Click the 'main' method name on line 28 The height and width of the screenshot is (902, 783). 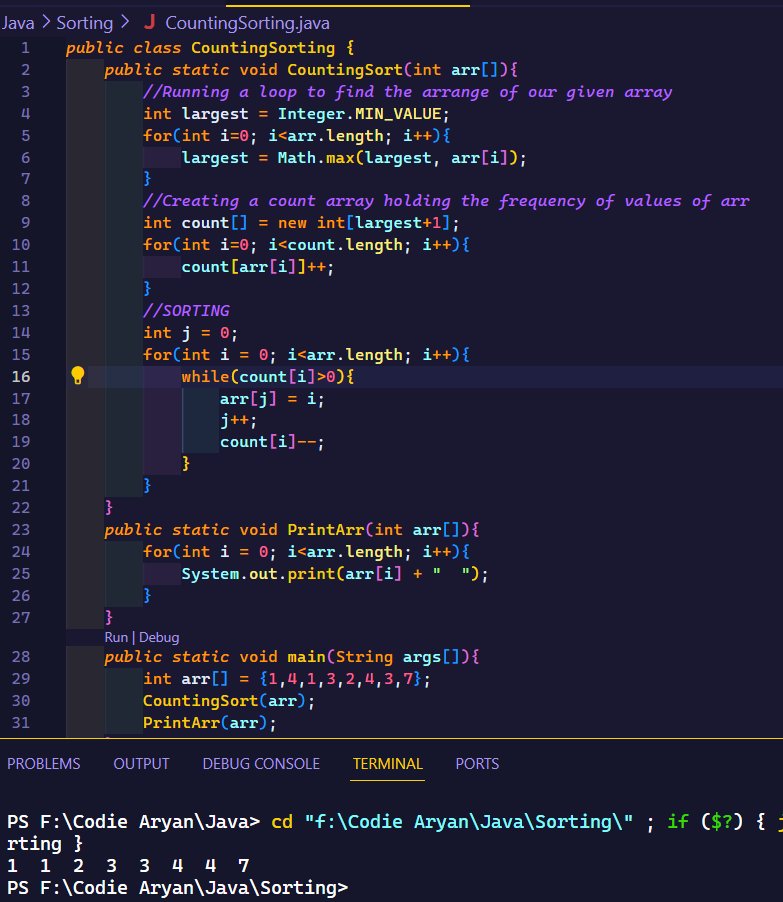click(307, 657)
